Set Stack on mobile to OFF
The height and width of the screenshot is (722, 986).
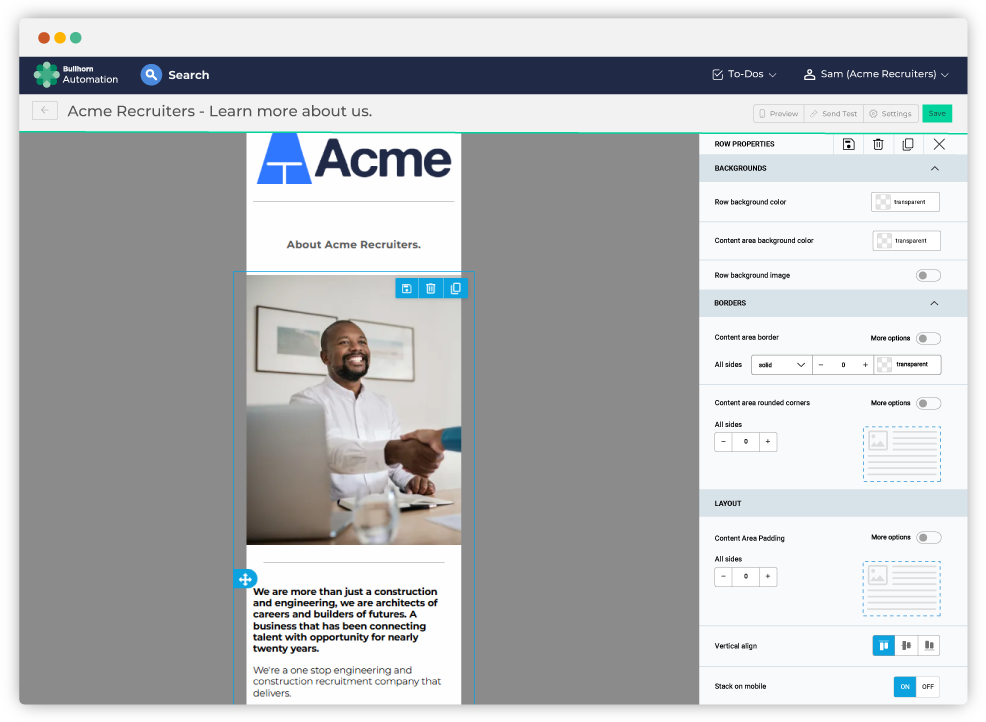tap(928, 686)
